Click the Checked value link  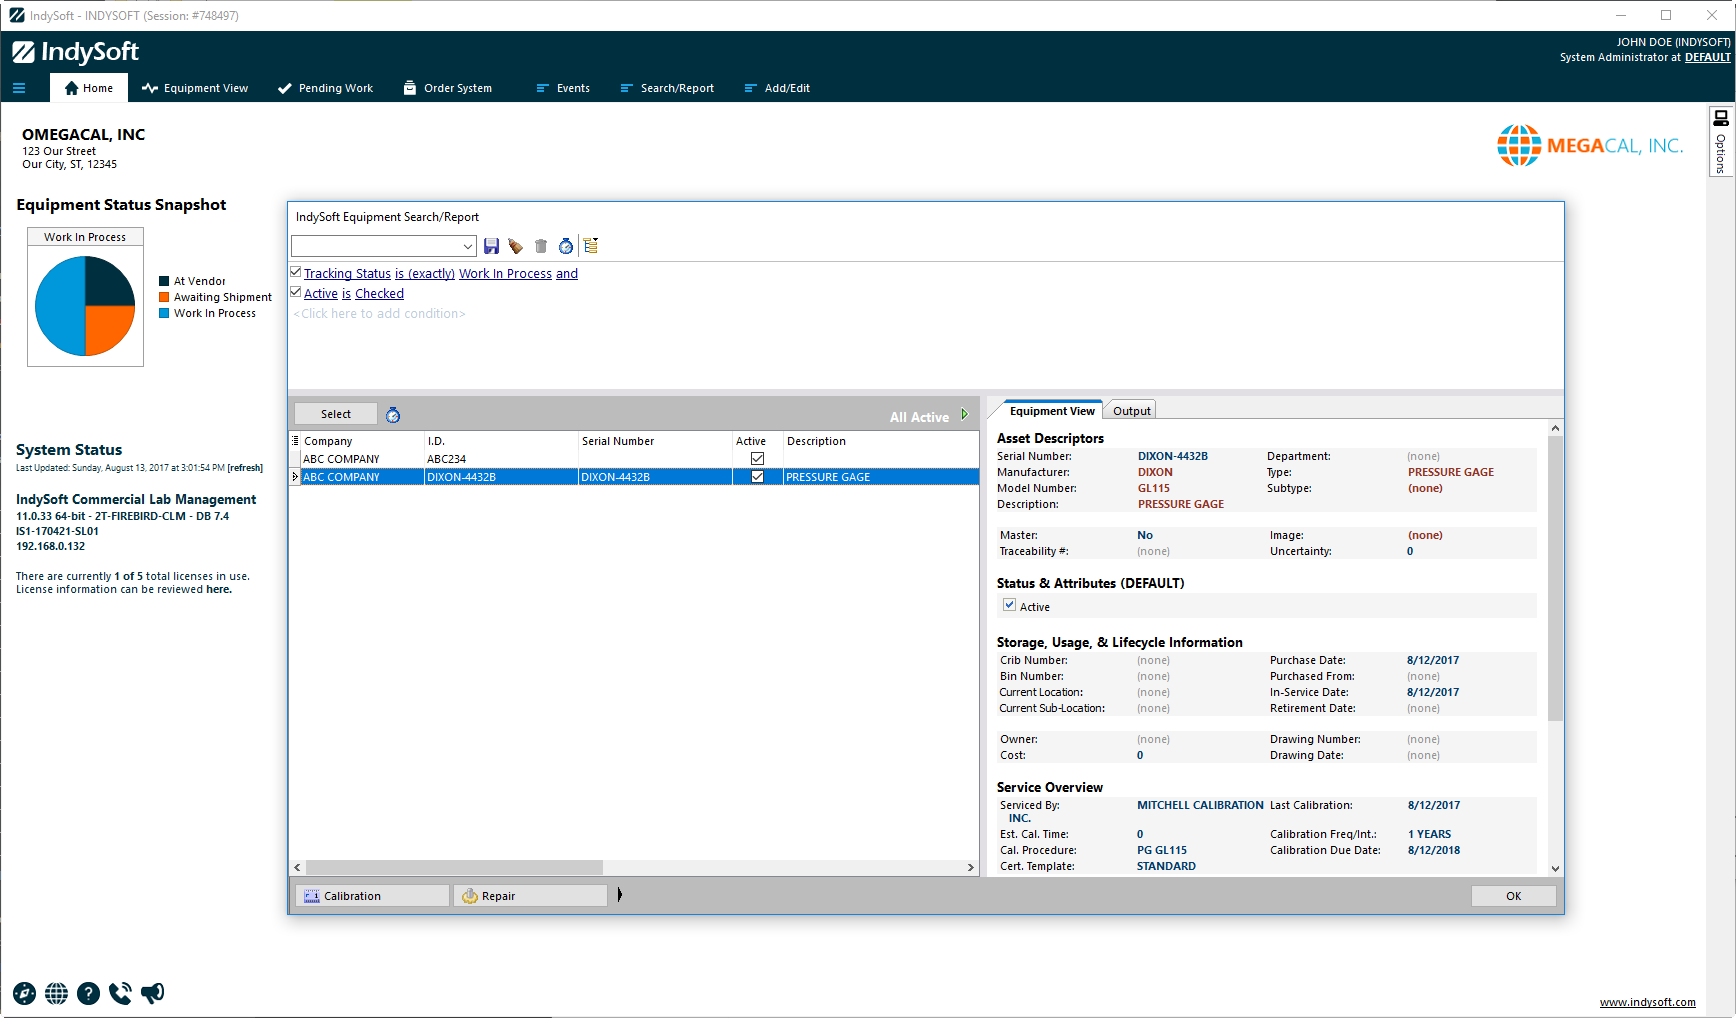tap(379, 293)
